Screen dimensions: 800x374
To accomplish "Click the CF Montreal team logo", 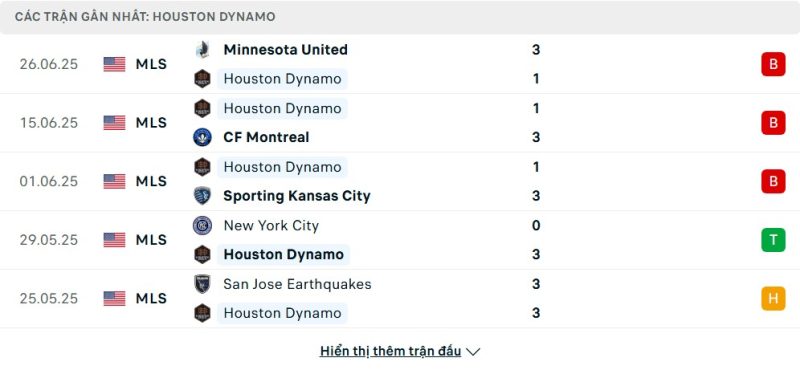I will (203, 137).
